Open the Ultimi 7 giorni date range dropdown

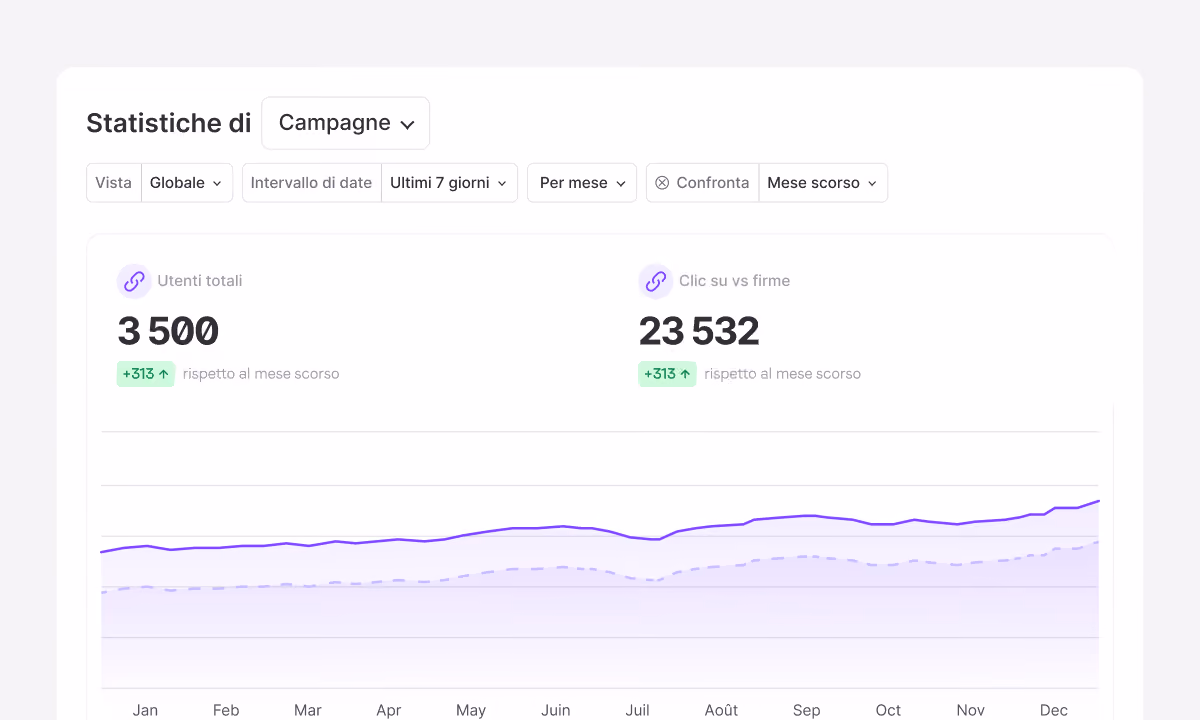(449, 183)
